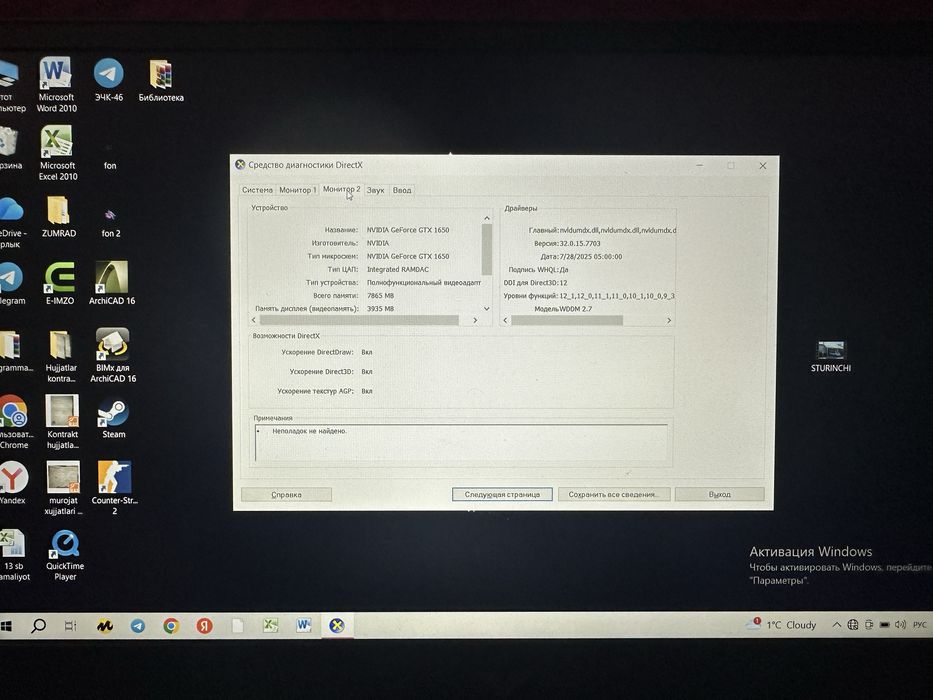
Task: Open Google Chrome from the taskbar
Action: pos(171,626)
